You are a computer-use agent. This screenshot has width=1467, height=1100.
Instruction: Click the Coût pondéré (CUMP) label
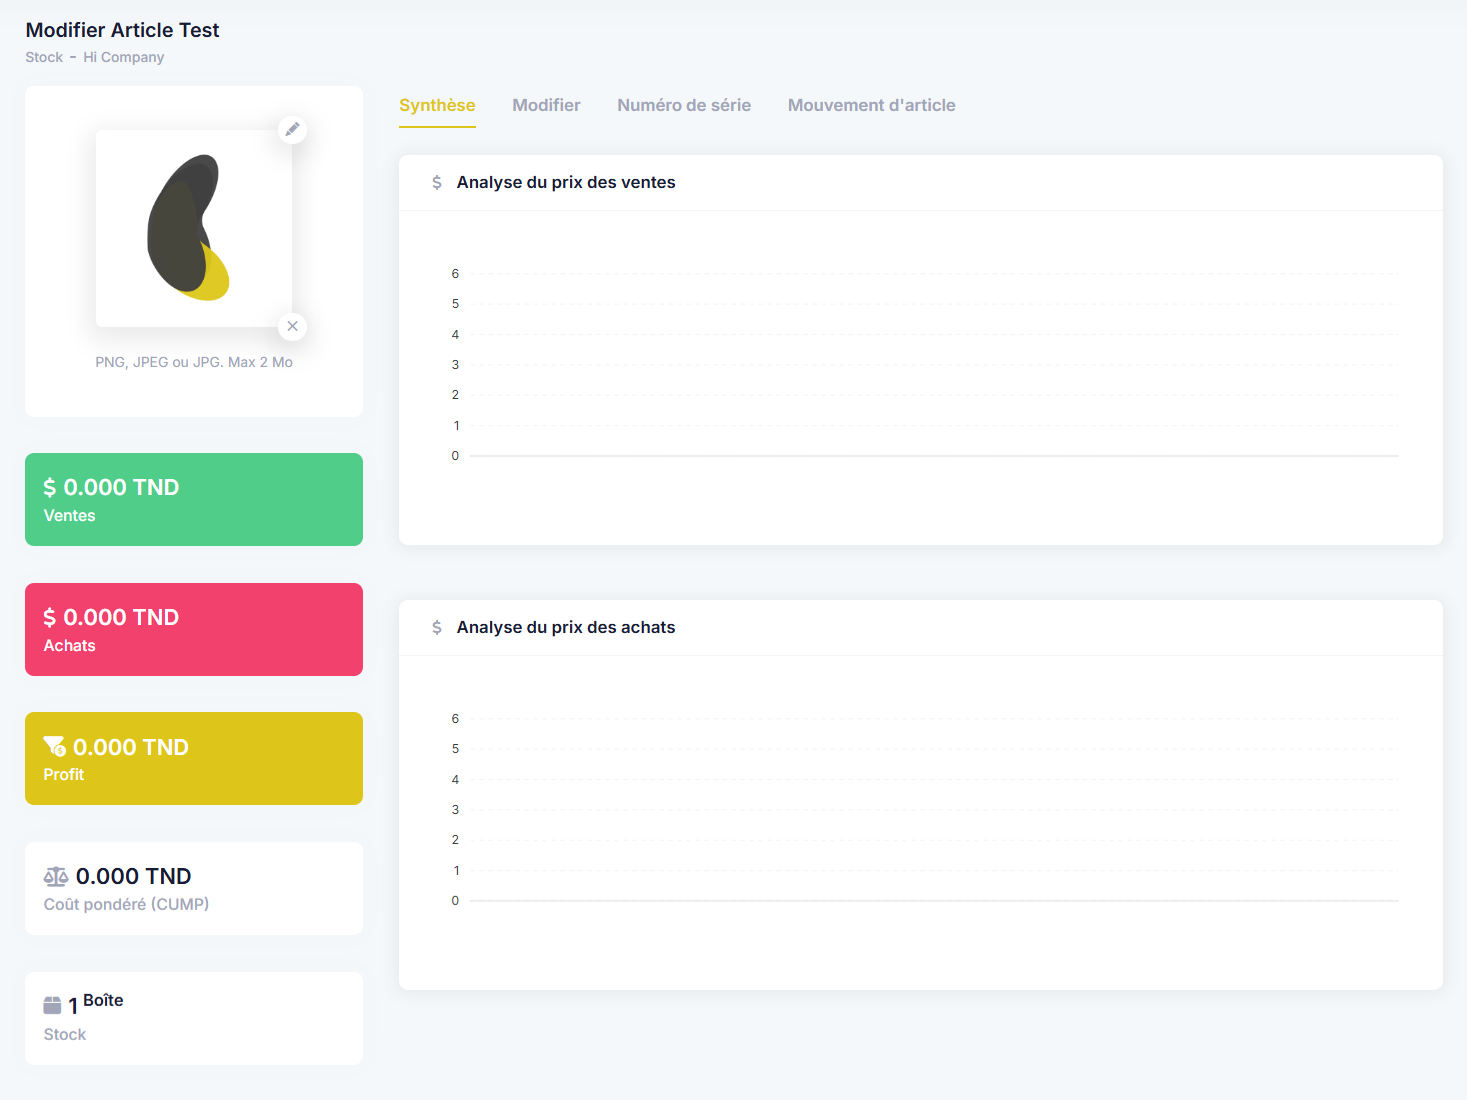[126, 904]
